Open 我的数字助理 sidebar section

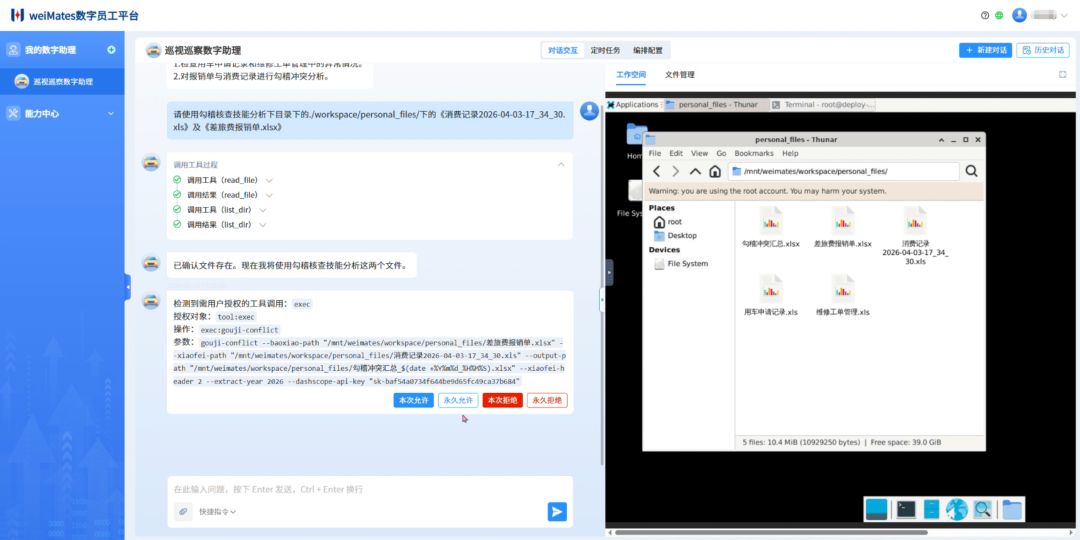click(x=50, y=50)
